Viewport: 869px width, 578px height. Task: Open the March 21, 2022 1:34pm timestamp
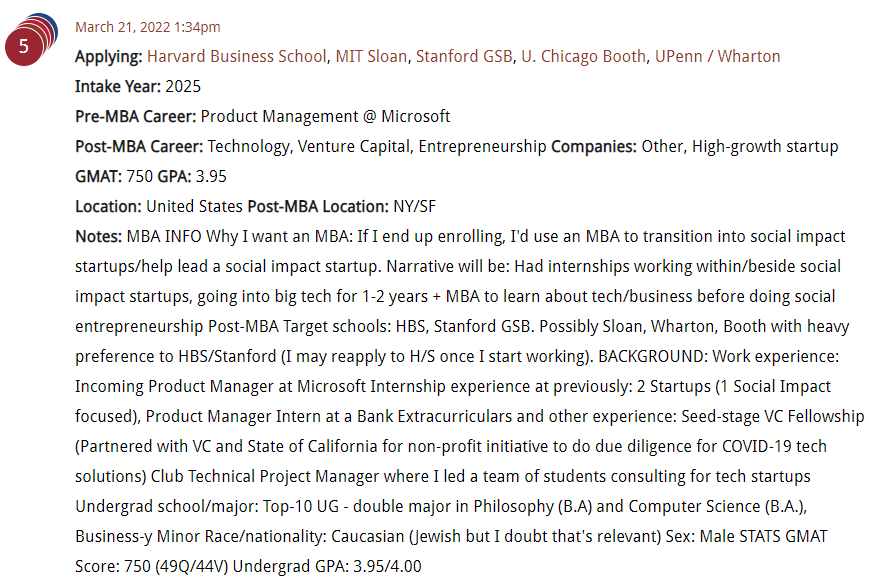[x=147, y=27]
